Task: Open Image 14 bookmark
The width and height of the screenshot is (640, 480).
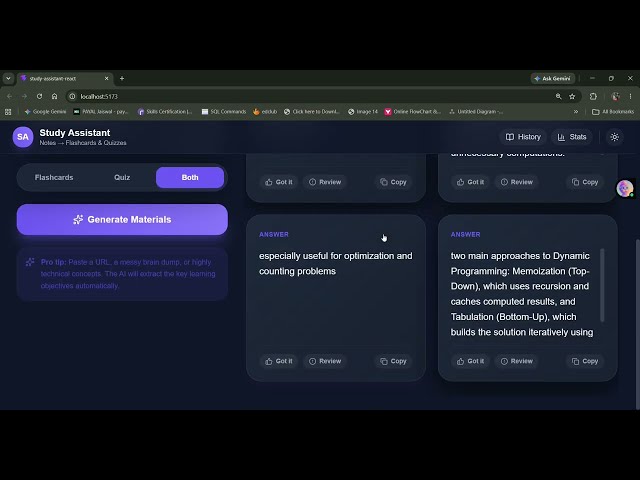Action: (363, 111)
